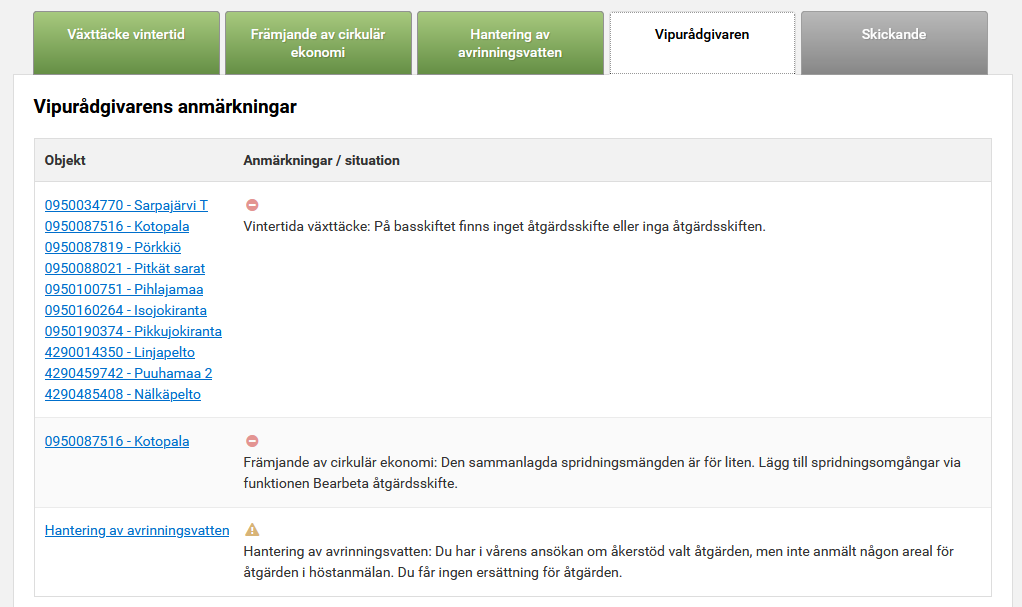Click the red error icon for Vintertida växttäcke

click(252, 205)
